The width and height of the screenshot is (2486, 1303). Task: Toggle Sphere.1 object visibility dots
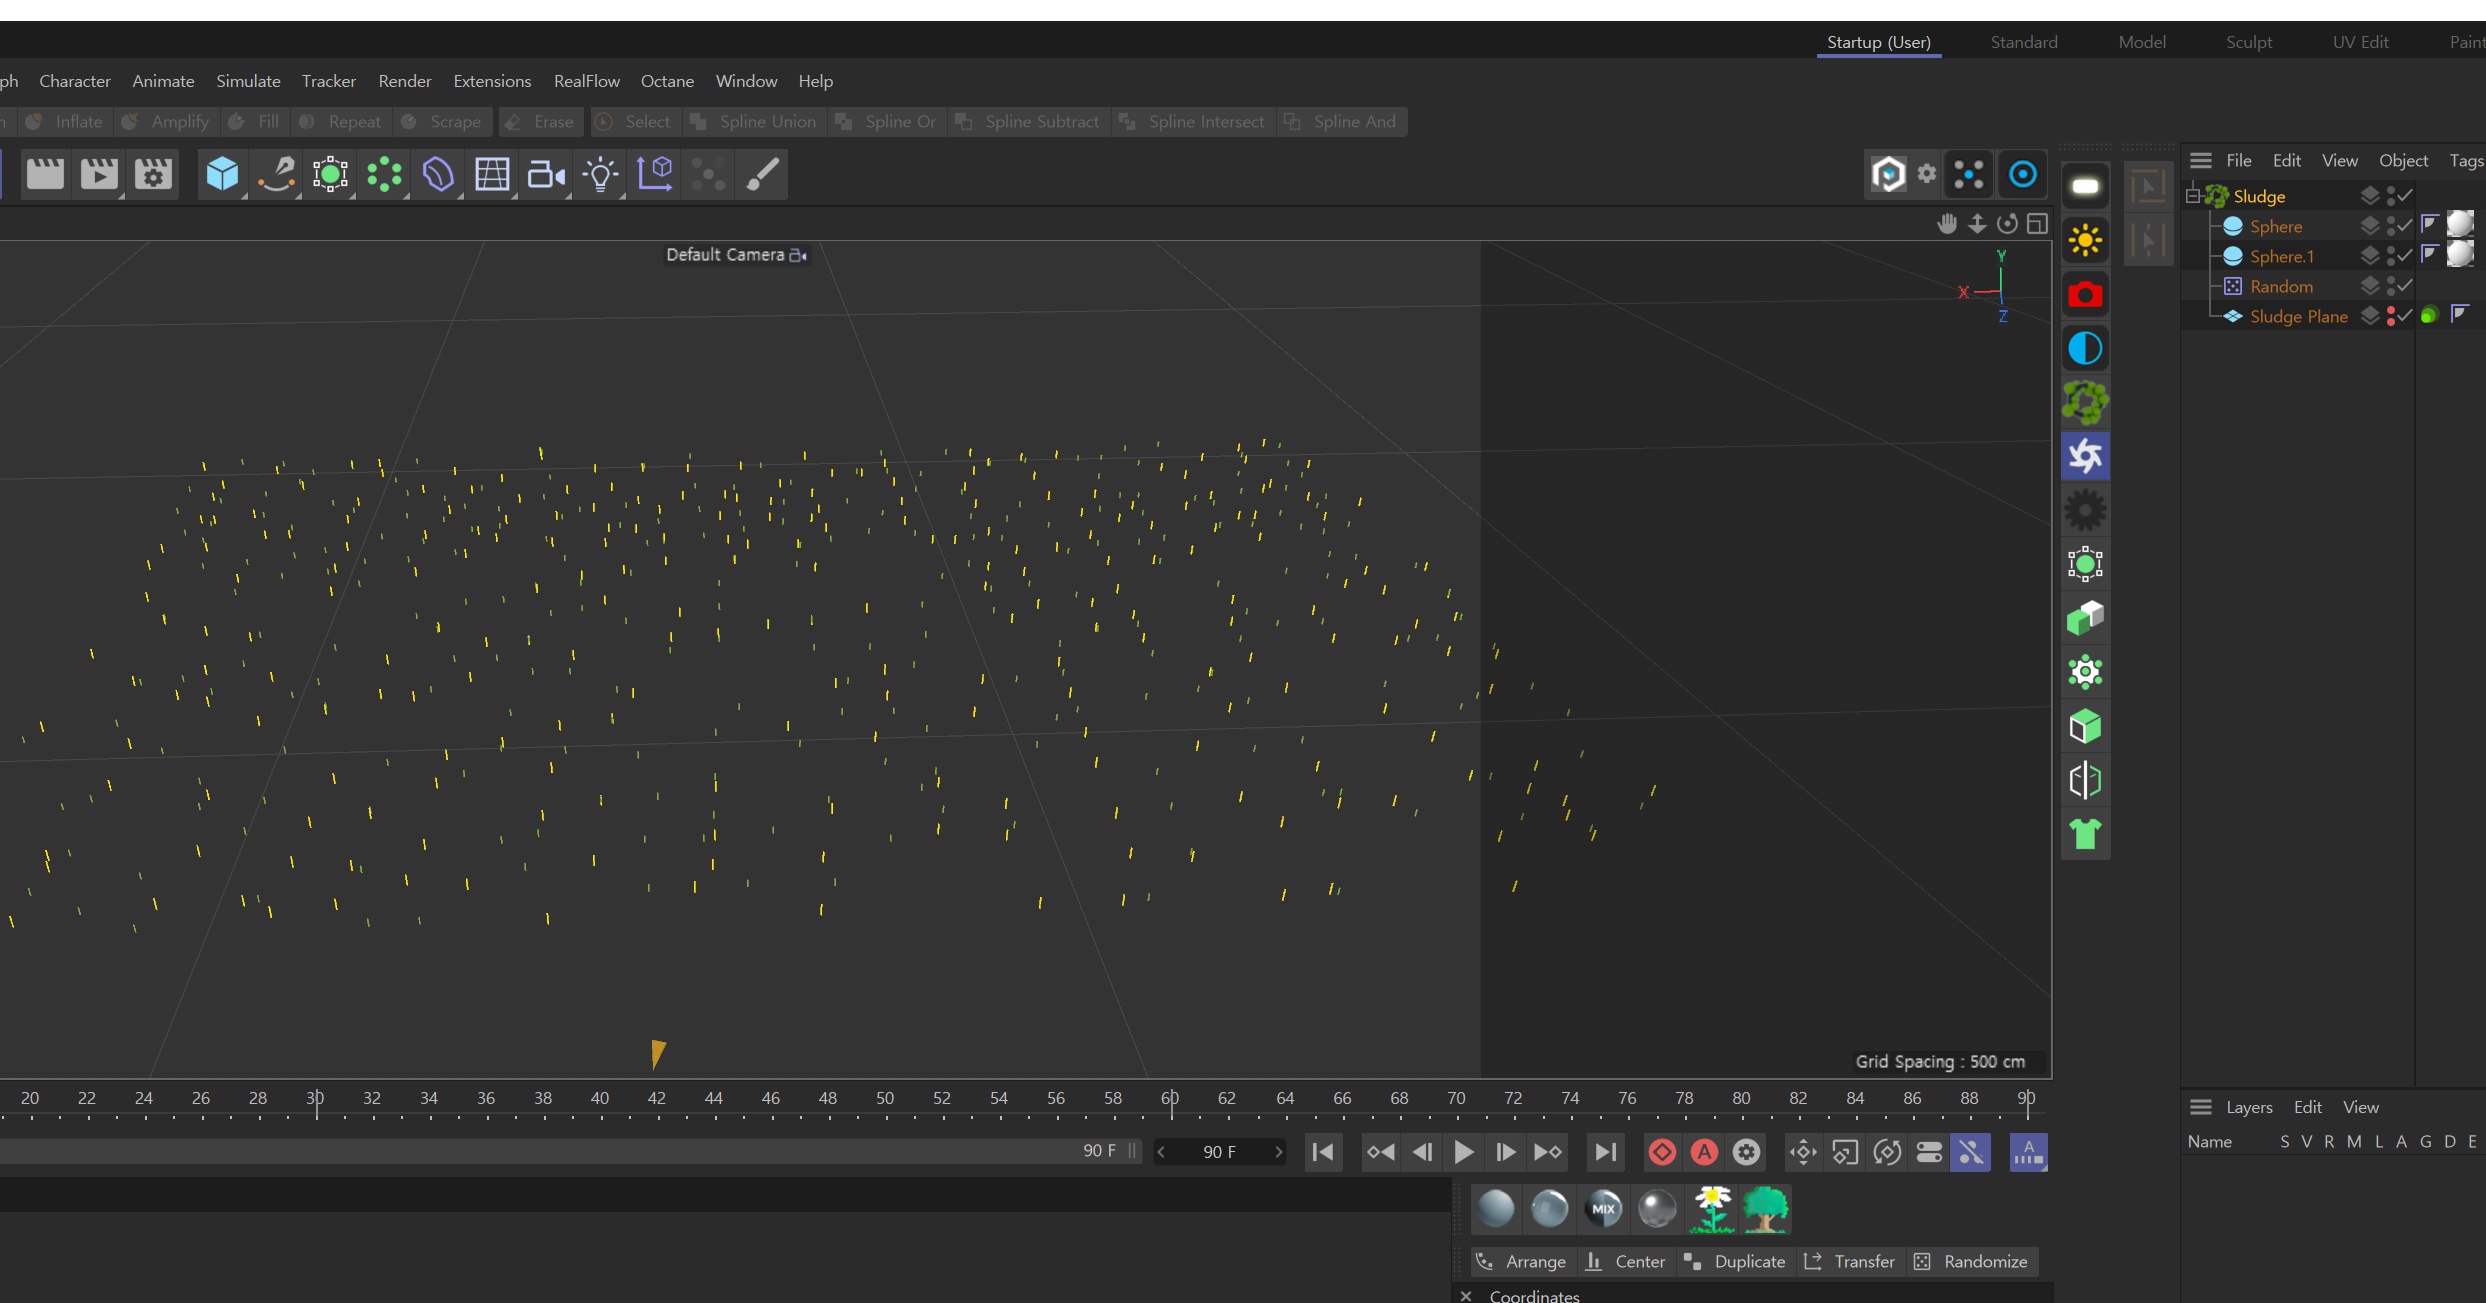tap(2391, 256)
